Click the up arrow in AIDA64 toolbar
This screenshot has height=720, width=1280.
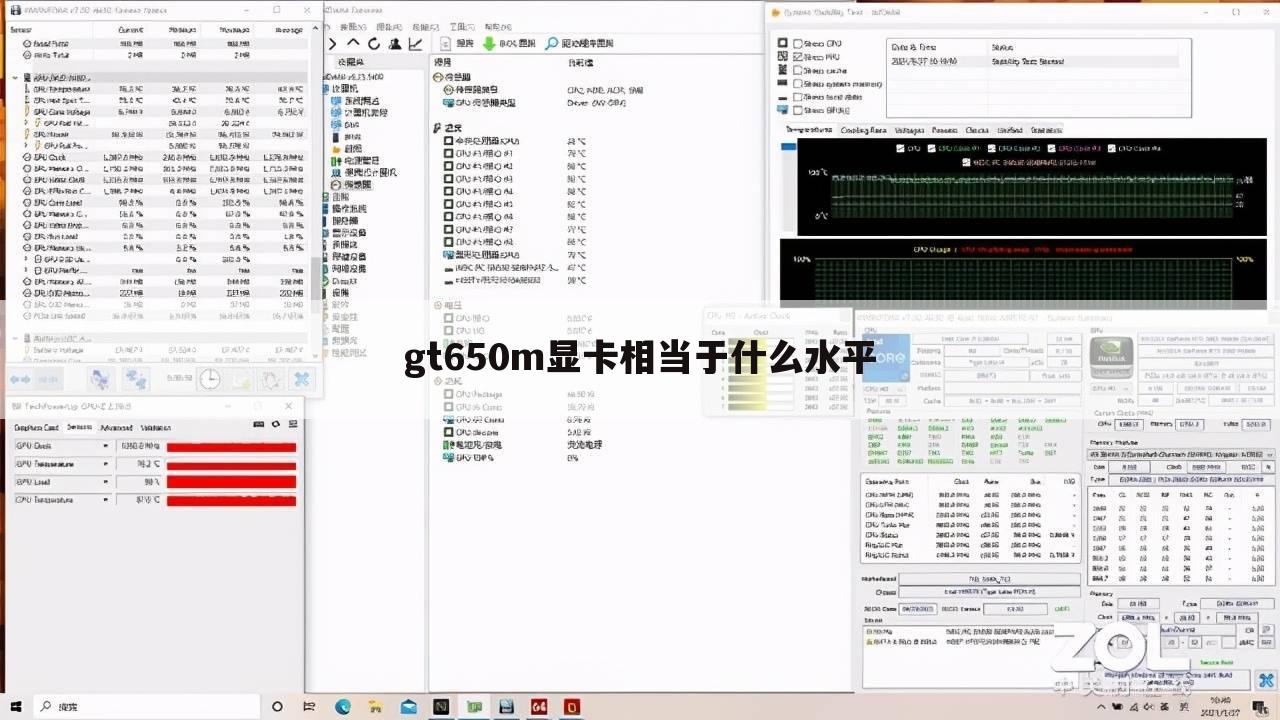(353, 44)
